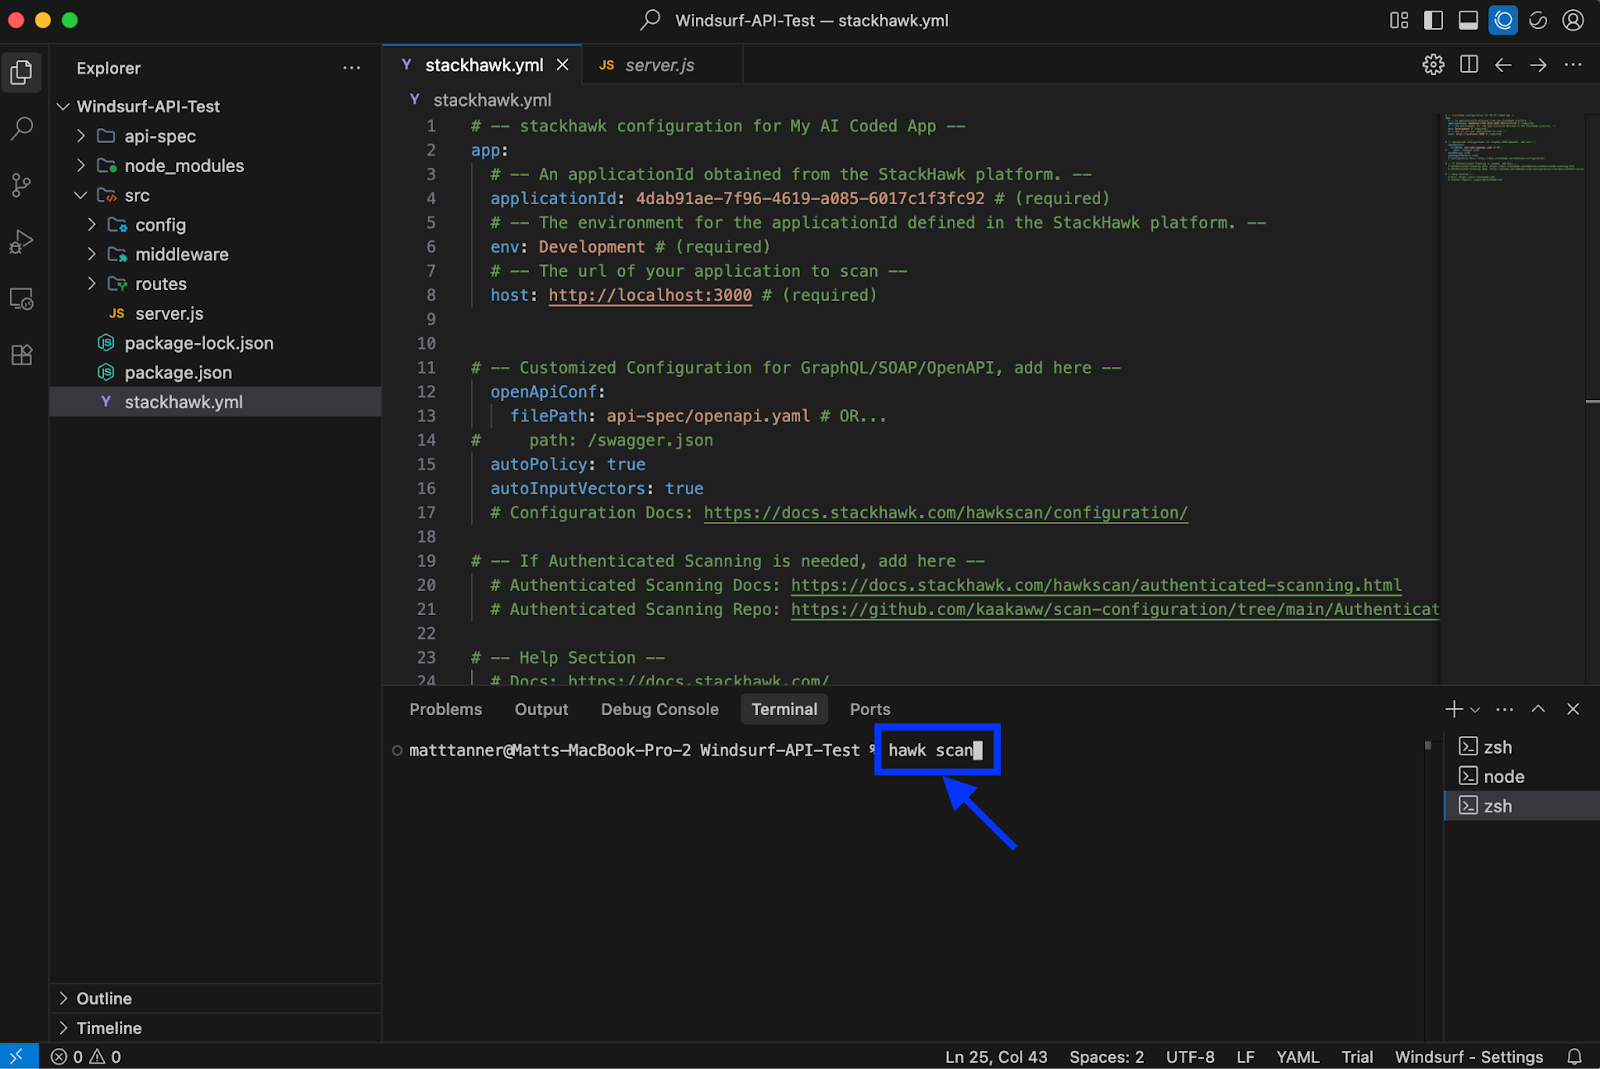Open the hawkscan configuration docs link
This screenshot has height=1069, width=1600.
pyautogui.click(x=946, y=513)
